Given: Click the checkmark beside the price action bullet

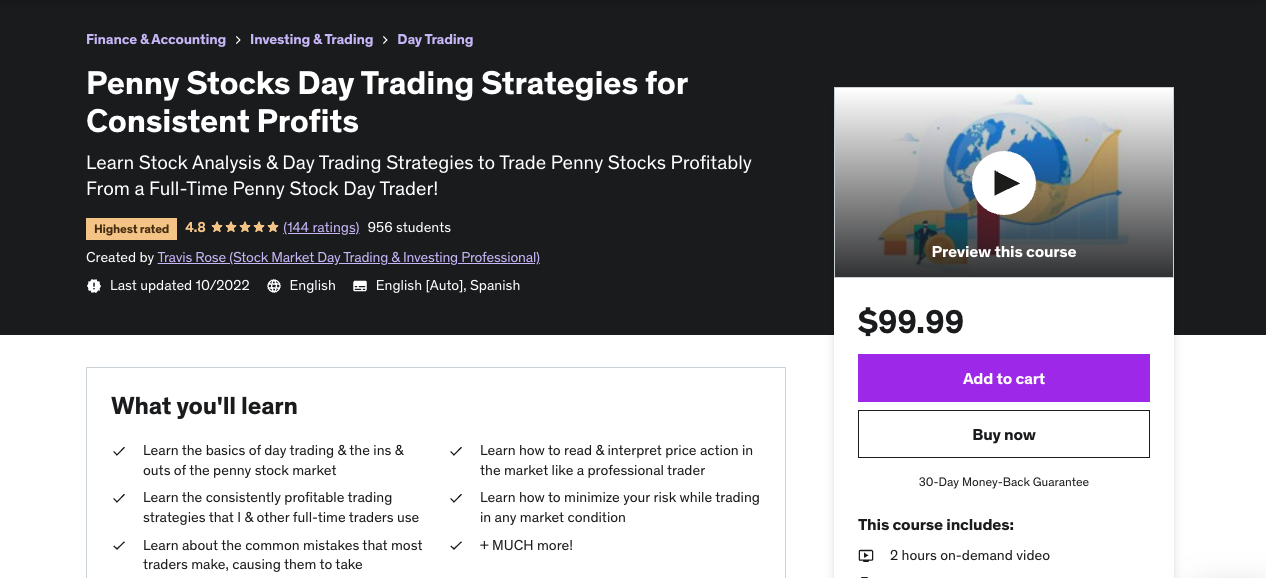Looking at the screenshot, I should tap(456, 450).
